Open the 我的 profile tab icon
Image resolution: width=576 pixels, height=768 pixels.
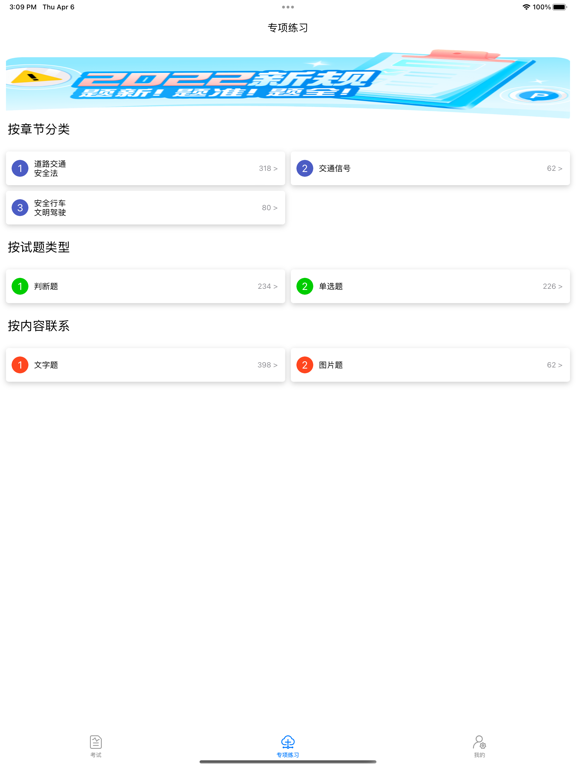coord(480,742)
